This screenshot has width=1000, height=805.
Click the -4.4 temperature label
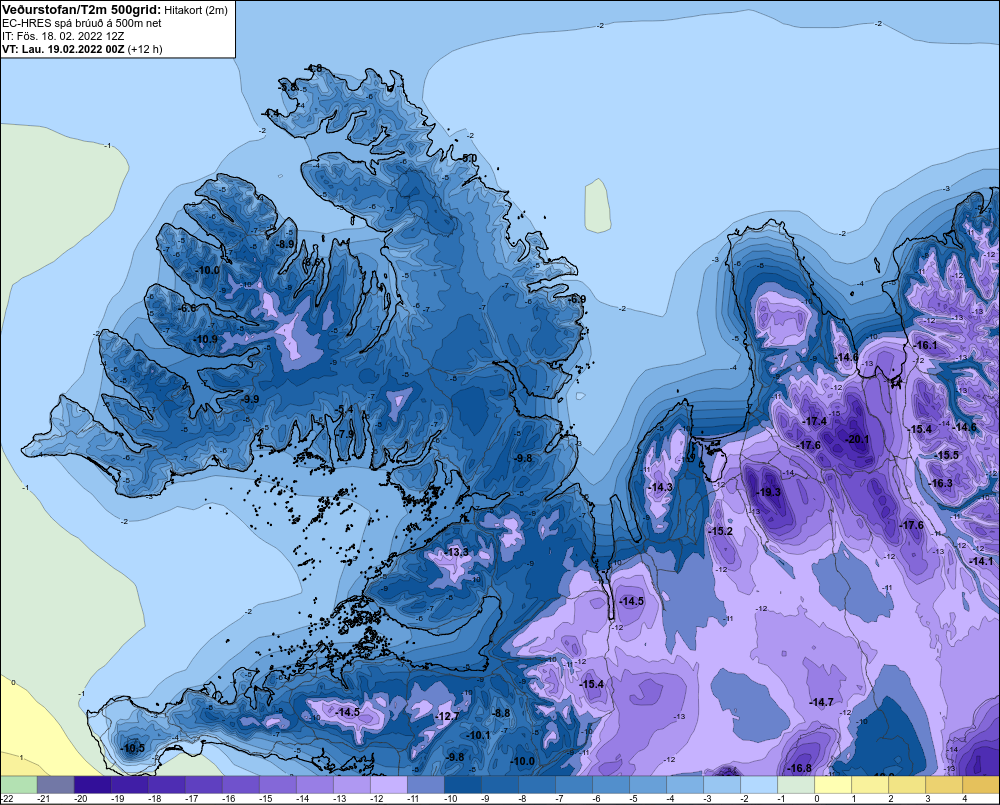[x=272, y=112]
